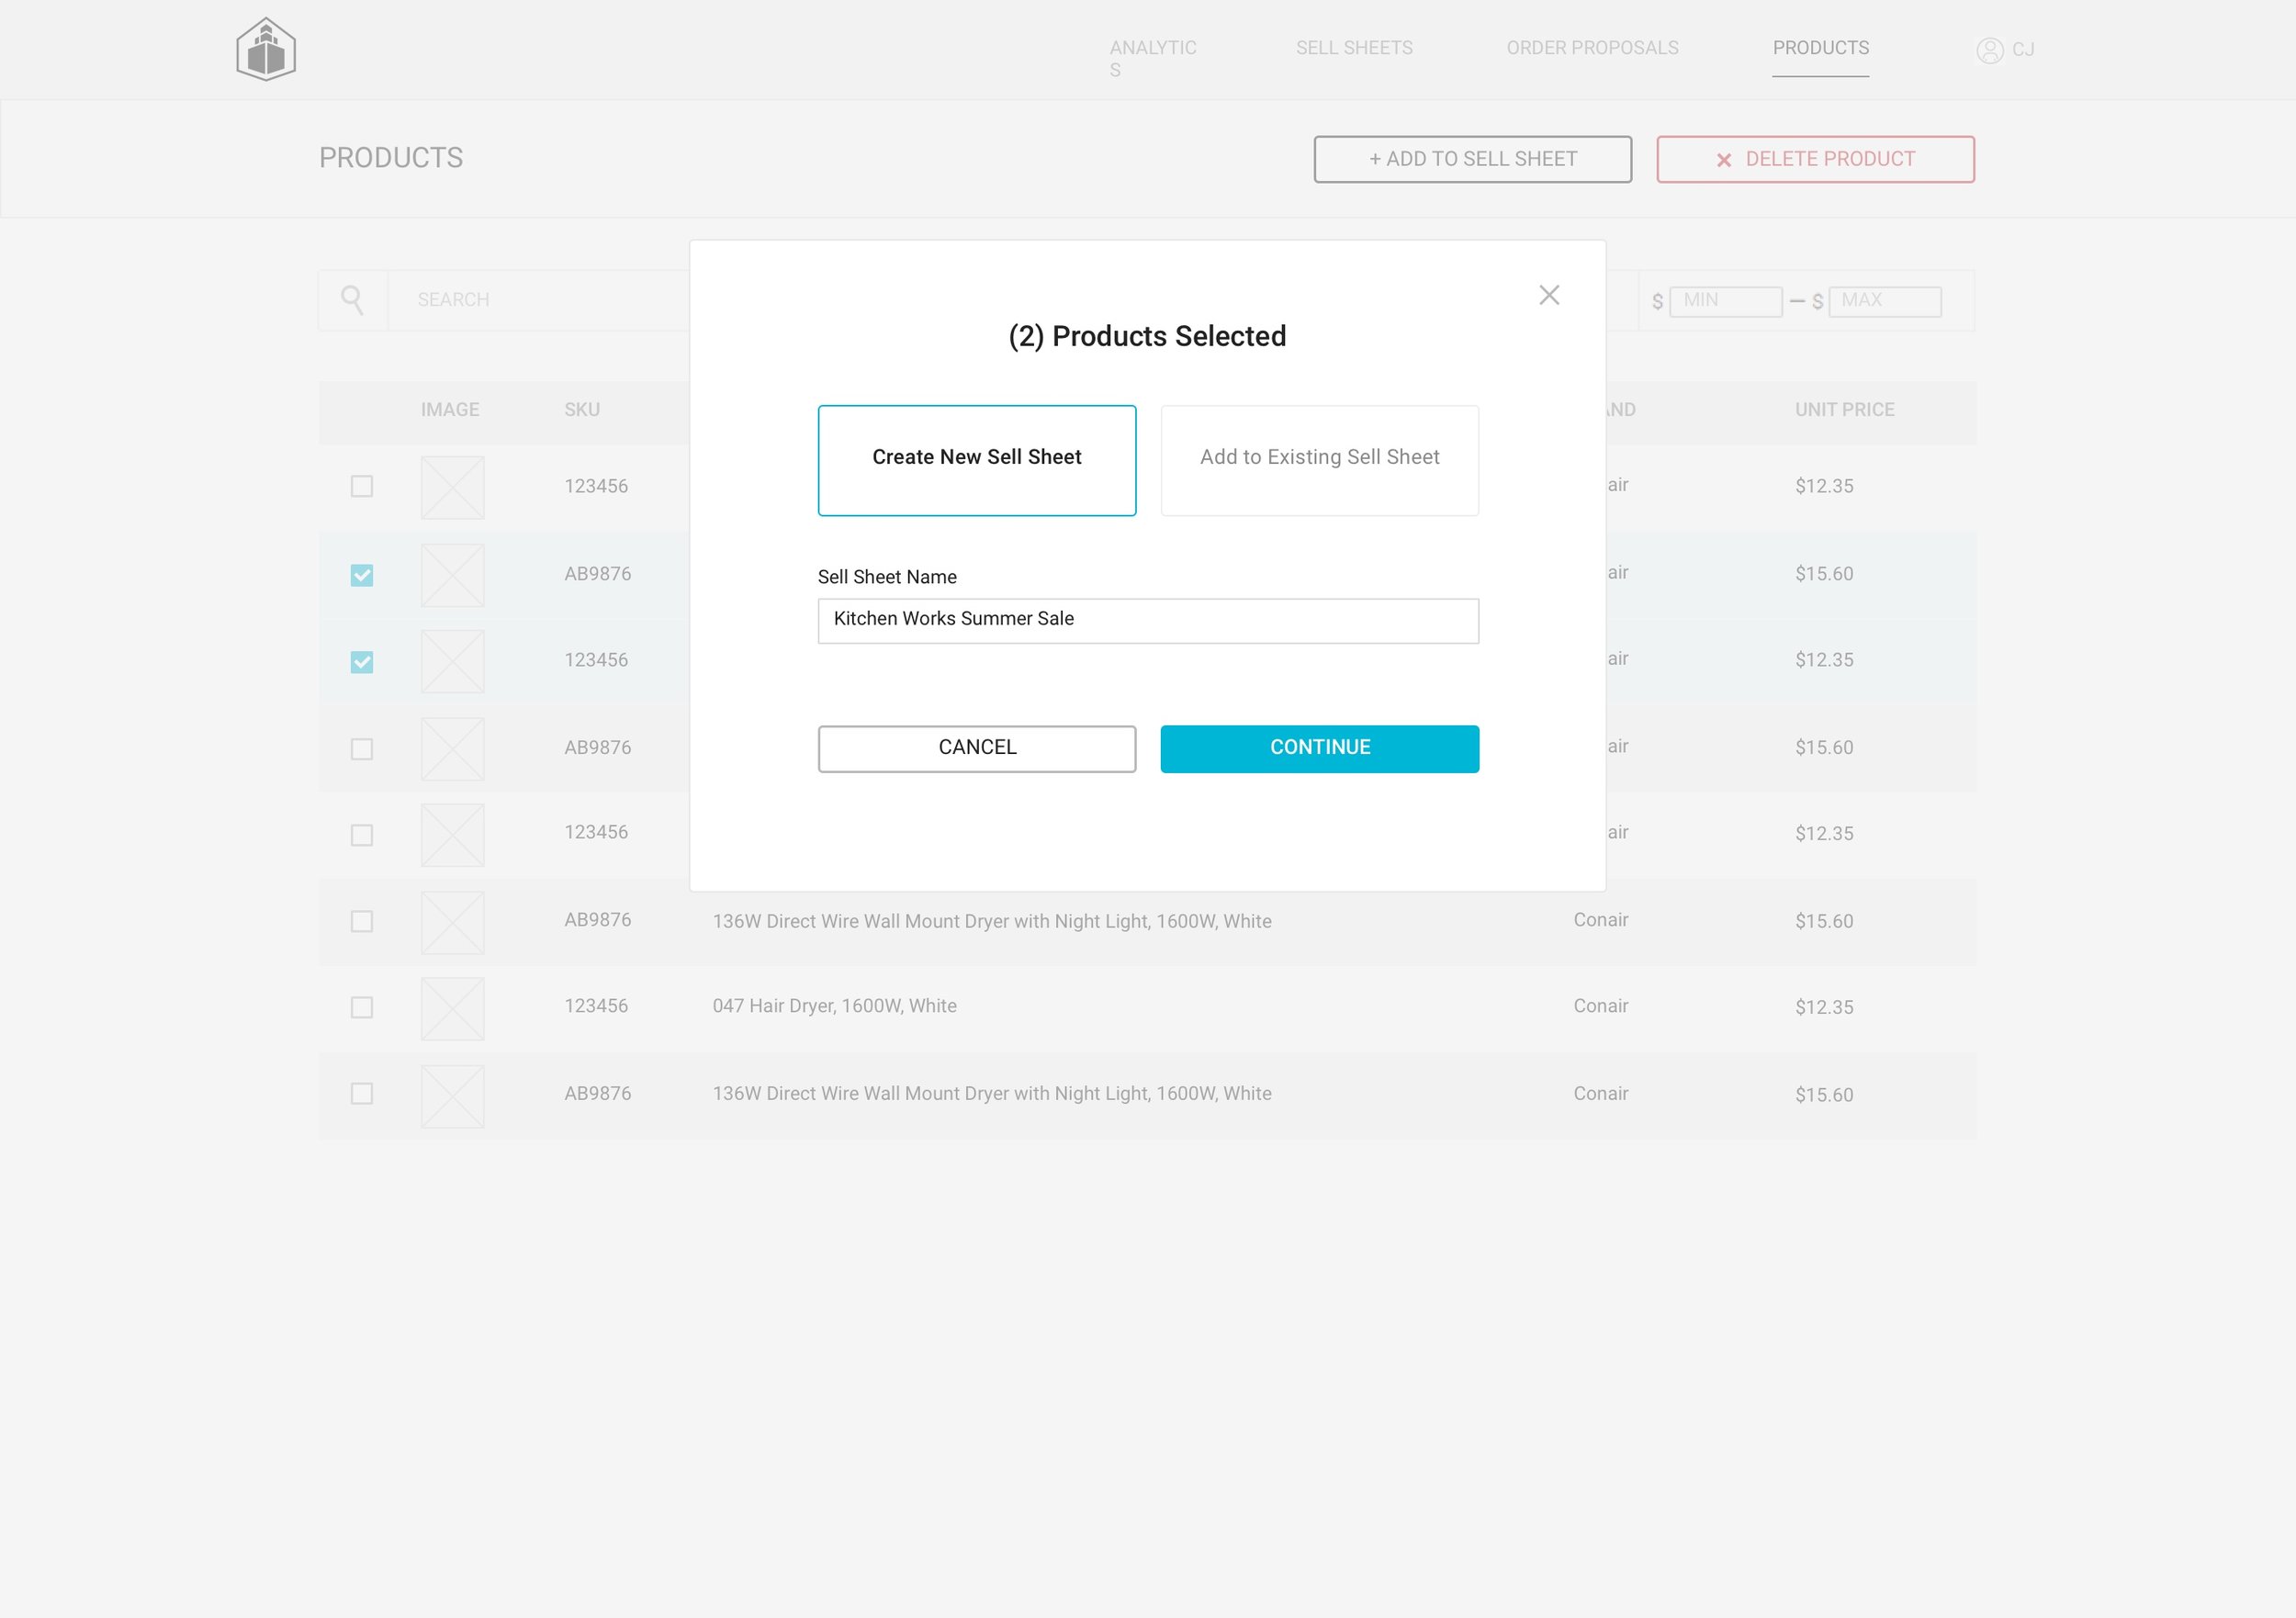This screenshot has height=1618, width=2296.
Task: Click the CONTINUE button
Action: [x=1319, y=747]
